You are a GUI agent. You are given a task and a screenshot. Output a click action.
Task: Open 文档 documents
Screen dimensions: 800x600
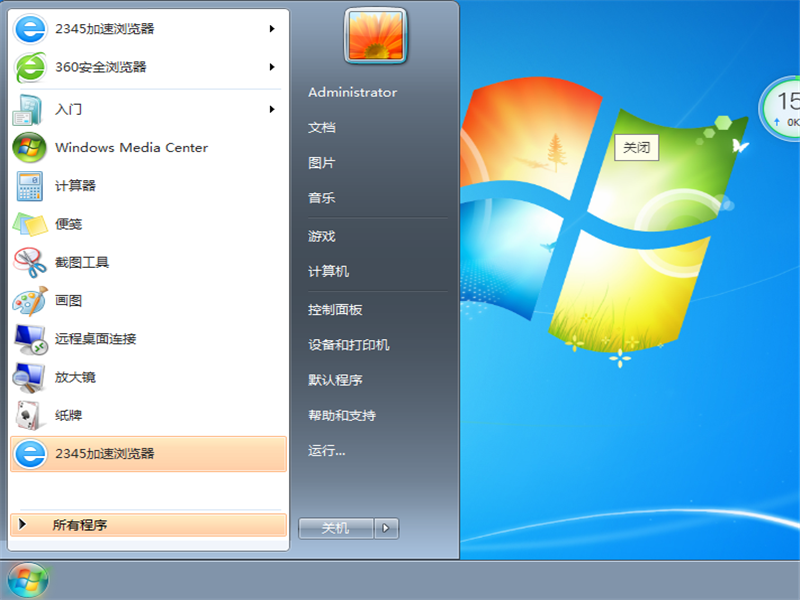322,128
